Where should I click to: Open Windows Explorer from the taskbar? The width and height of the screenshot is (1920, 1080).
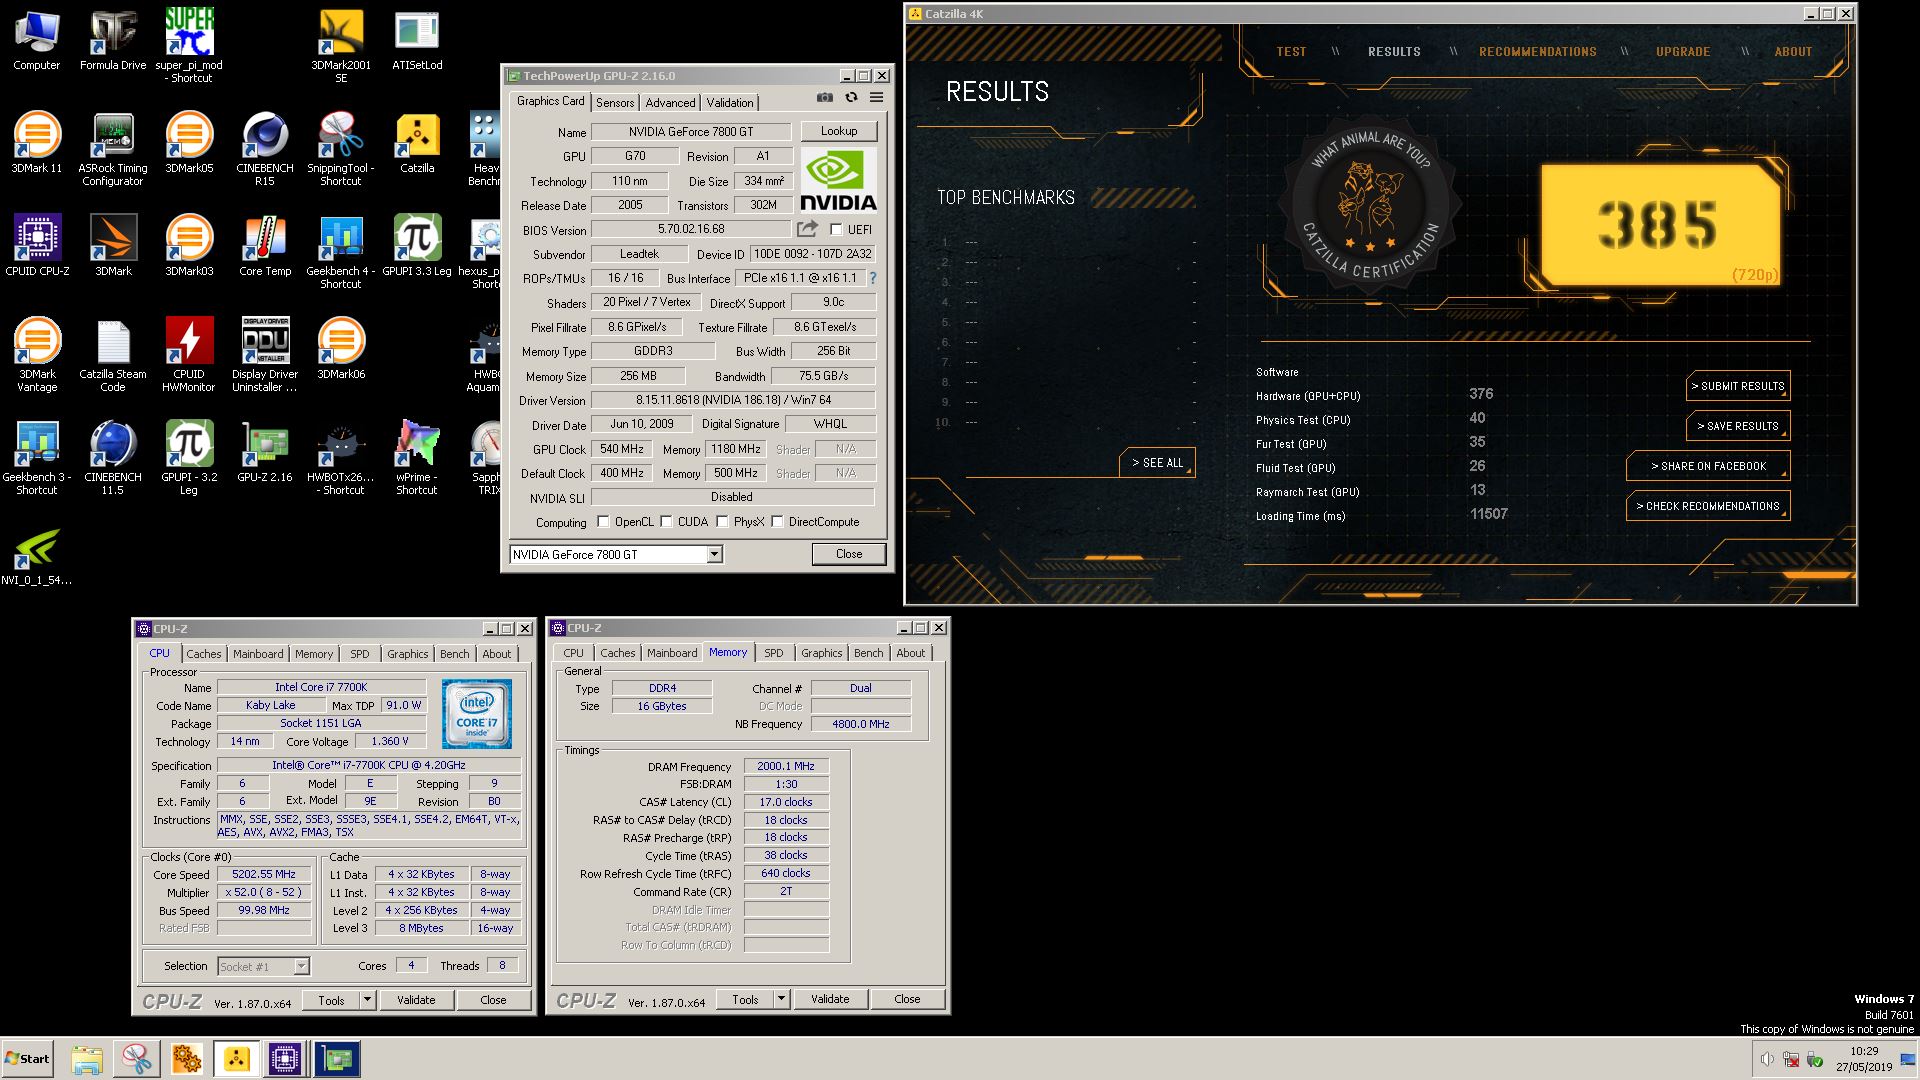[87, 1059]
